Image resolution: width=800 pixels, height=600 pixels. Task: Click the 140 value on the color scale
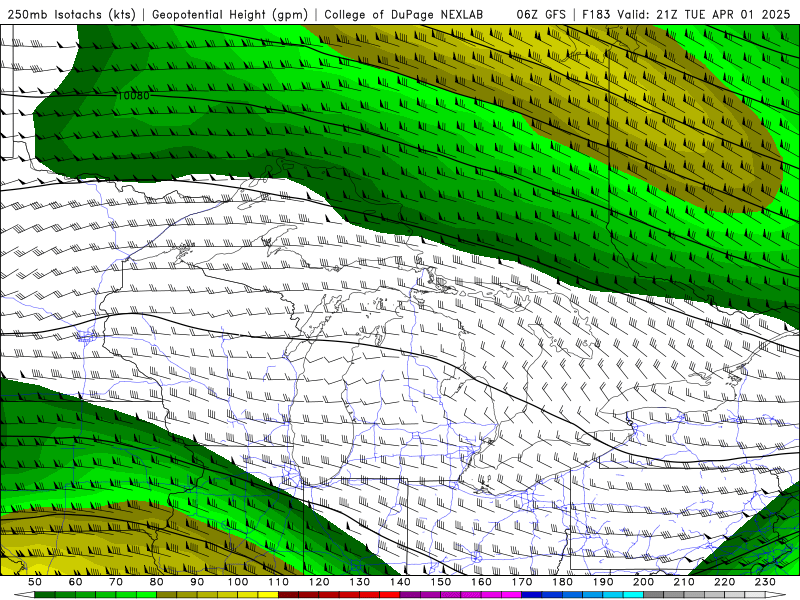pos(400,582)
